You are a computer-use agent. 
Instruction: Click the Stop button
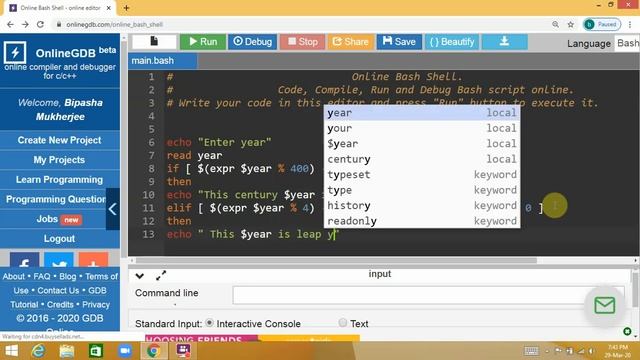tap(302, 42)
